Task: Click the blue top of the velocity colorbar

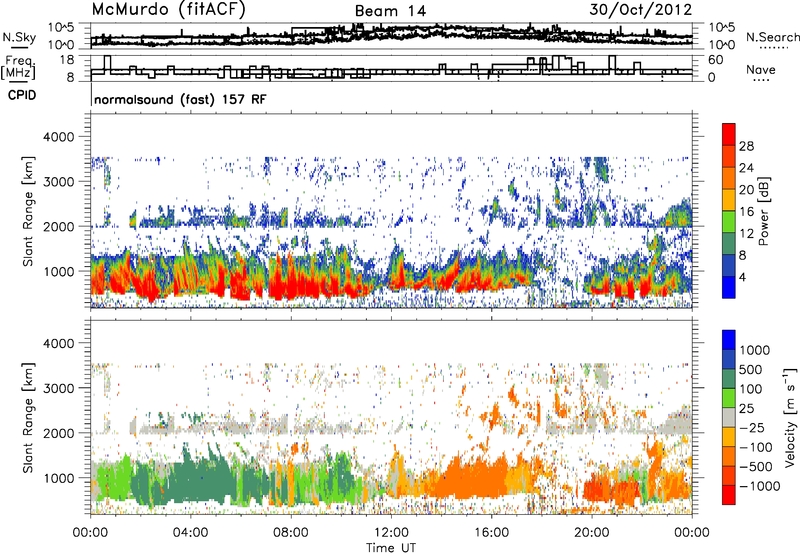Action: [729, 339]
